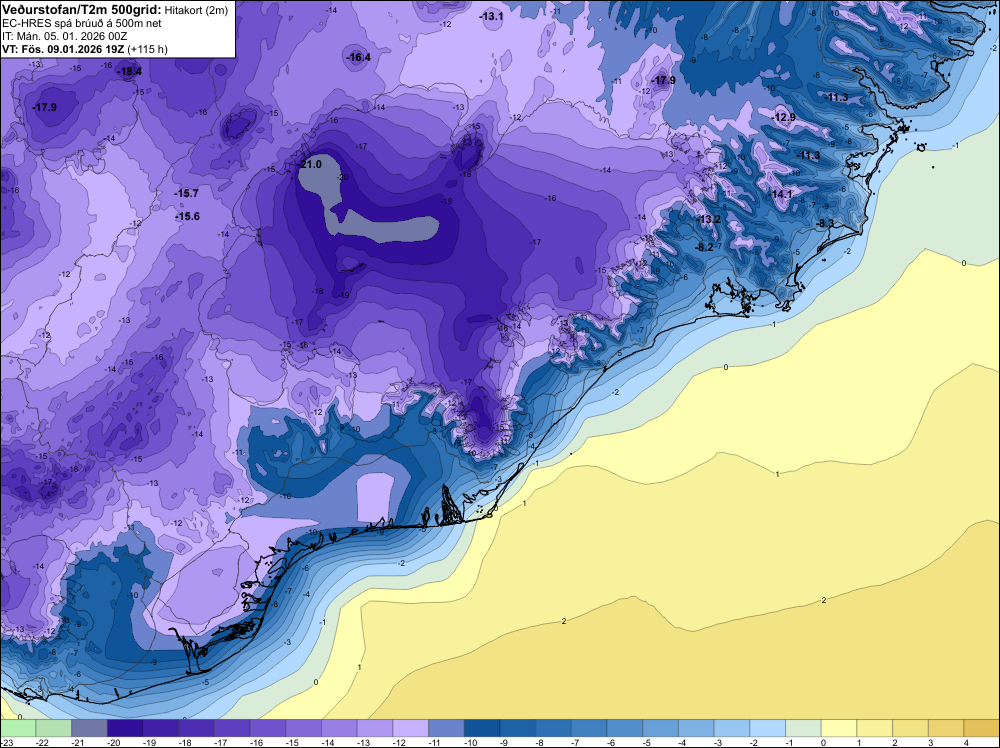Click the legend label '-11'
Image resolution: width=1000 pixels, height=748 pixels.
[435, 742]
